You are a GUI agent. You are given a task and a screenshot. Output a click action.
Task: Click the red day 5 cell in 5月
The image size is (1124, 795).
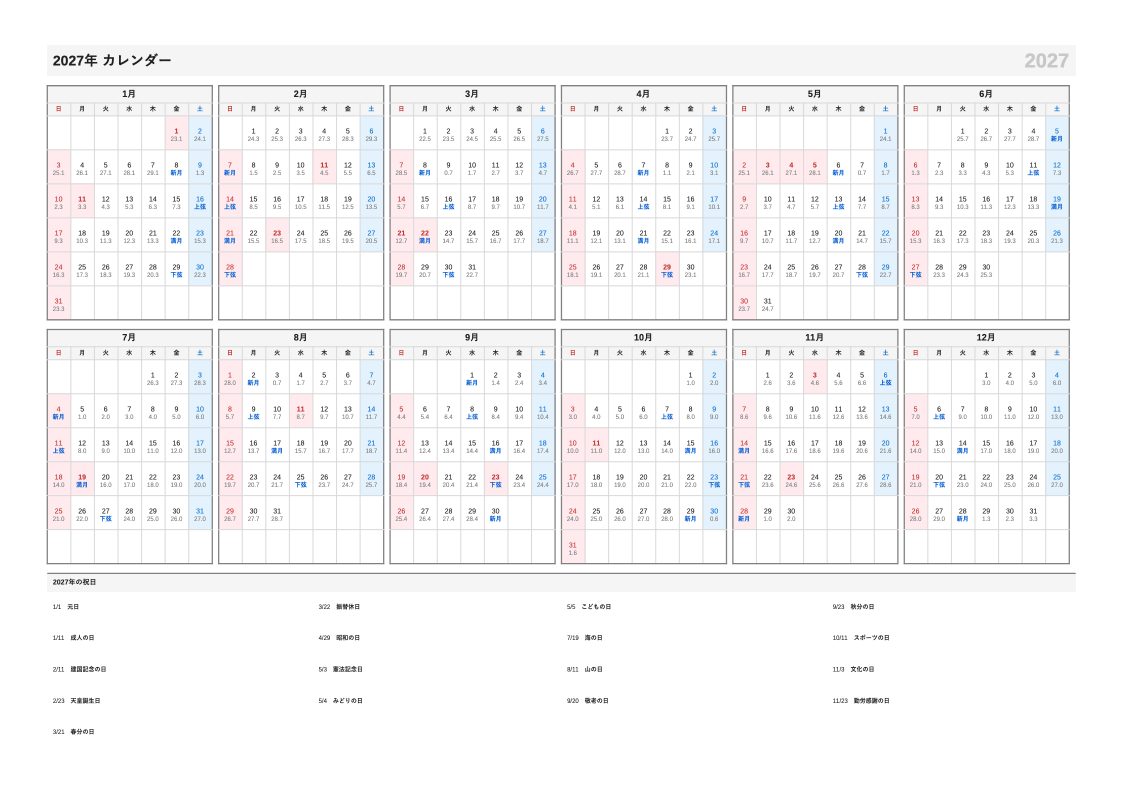814,168
